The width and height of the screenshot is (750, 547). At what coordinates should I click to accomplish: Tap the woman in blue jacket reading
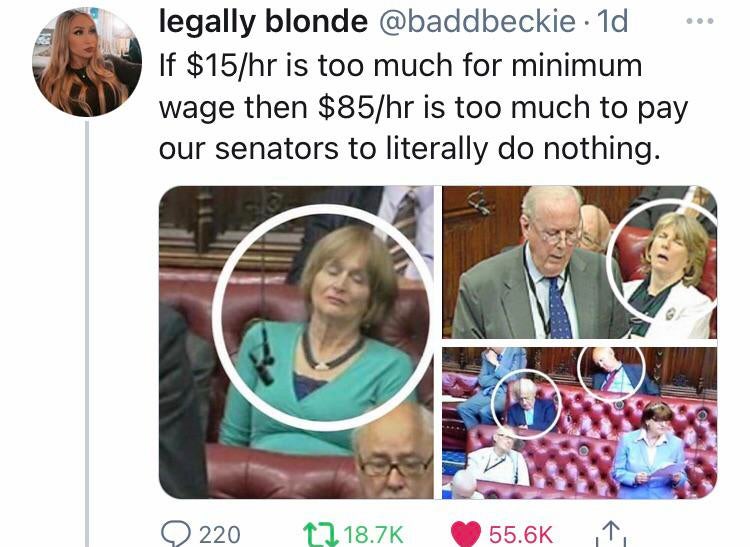(648, 451)
